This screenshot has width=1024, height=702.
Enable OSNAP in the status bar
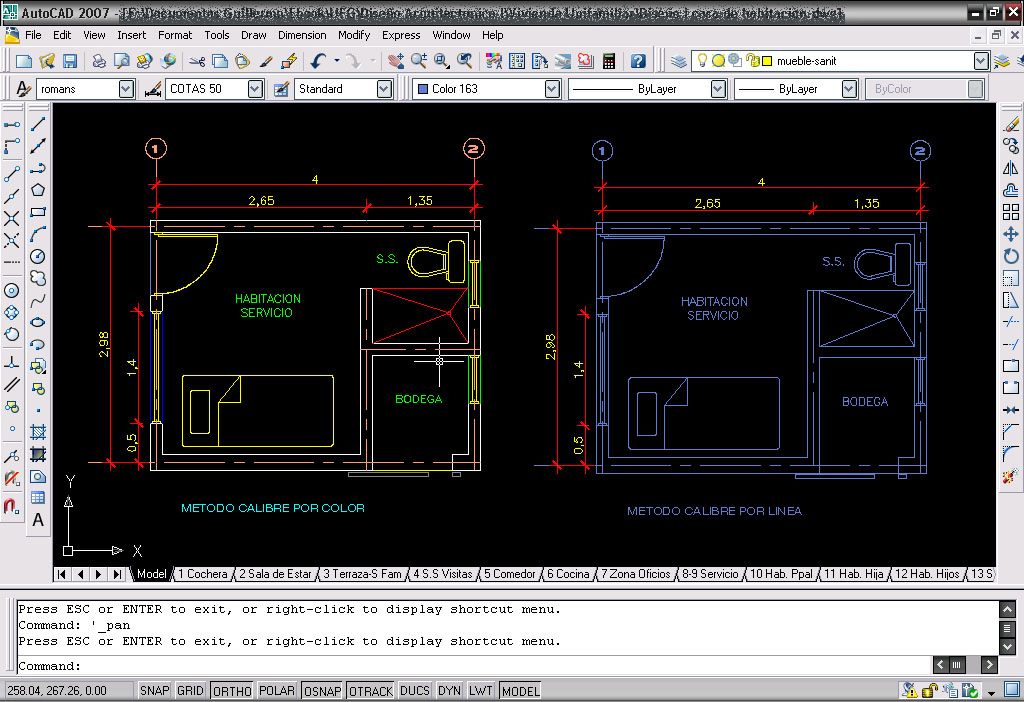(321, 690)
